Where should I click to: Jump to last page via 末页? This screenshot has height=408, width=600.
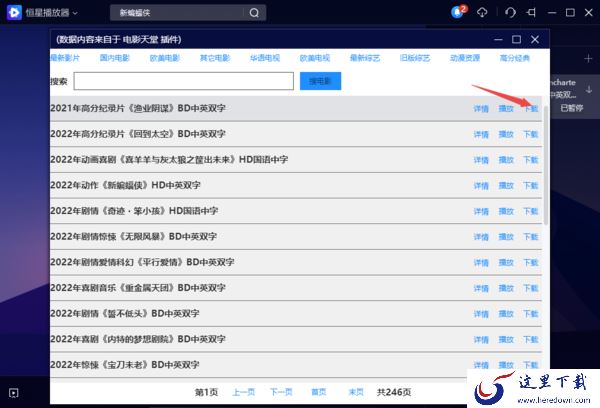[356, 392]
